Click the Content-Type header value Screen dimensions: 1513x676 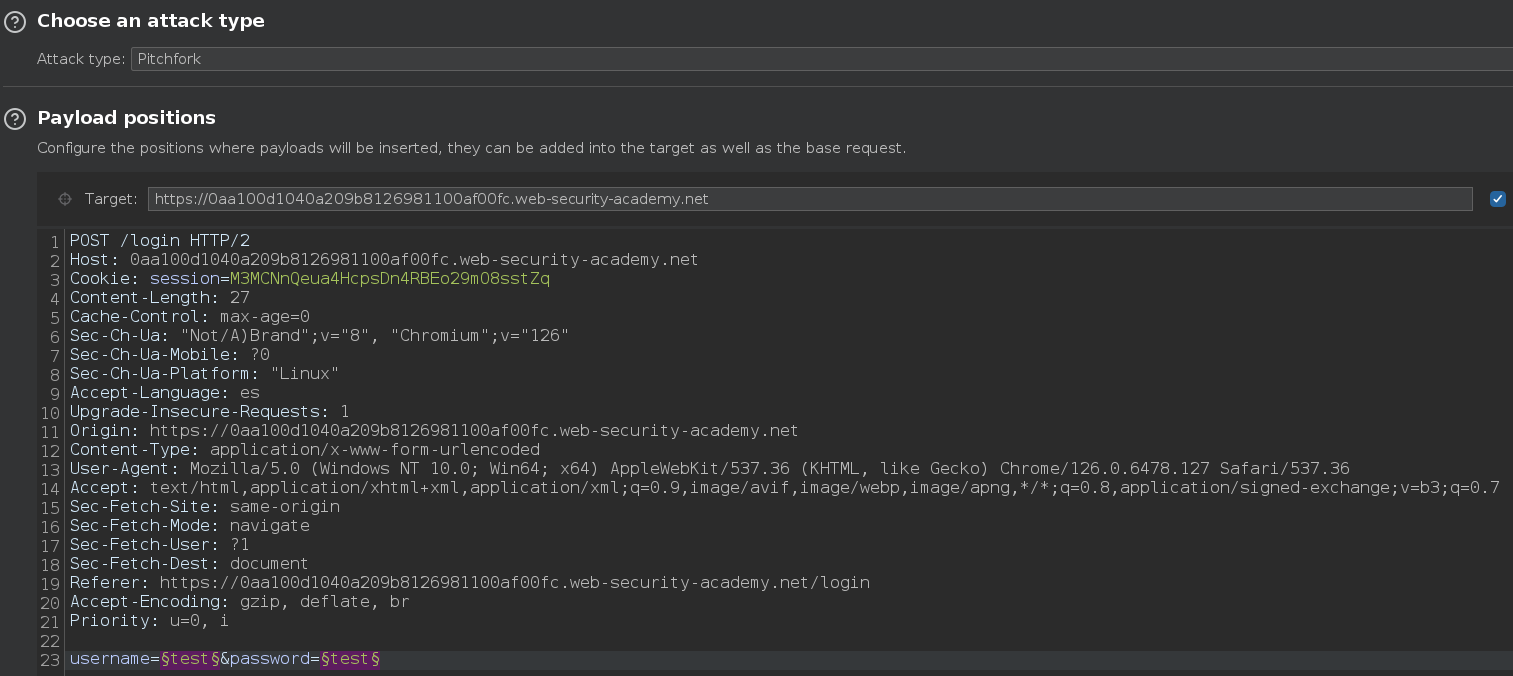pos(374,450)
